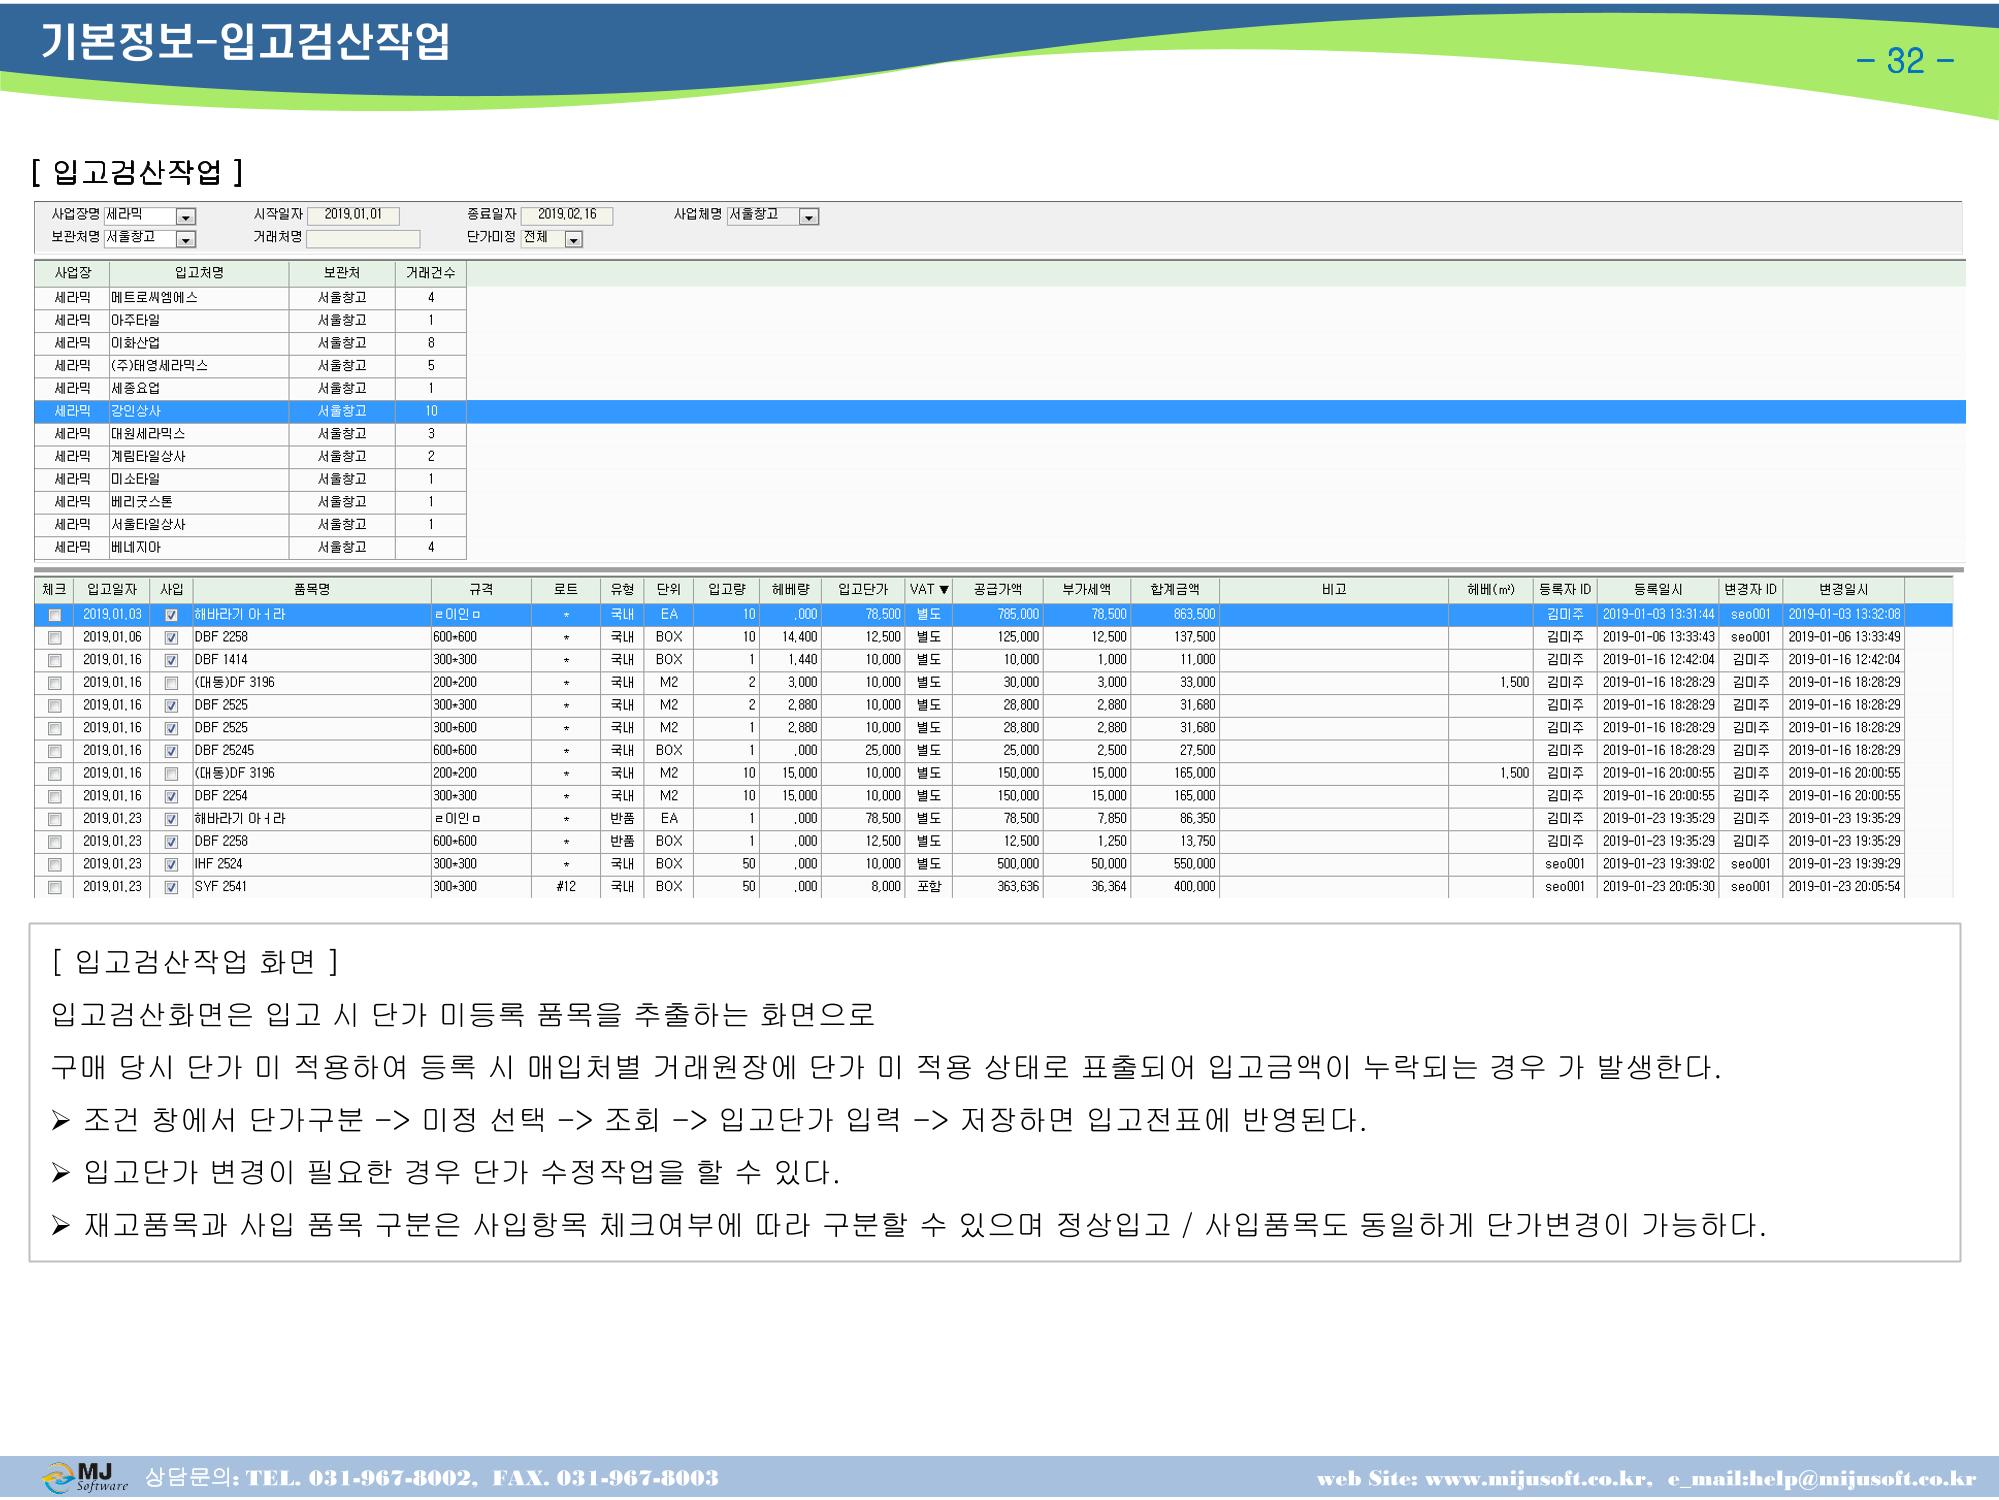Click the 시작일자 date field 2019.01.01
The height and width of the screenshot is (1500, 1999).
(353, 215)
